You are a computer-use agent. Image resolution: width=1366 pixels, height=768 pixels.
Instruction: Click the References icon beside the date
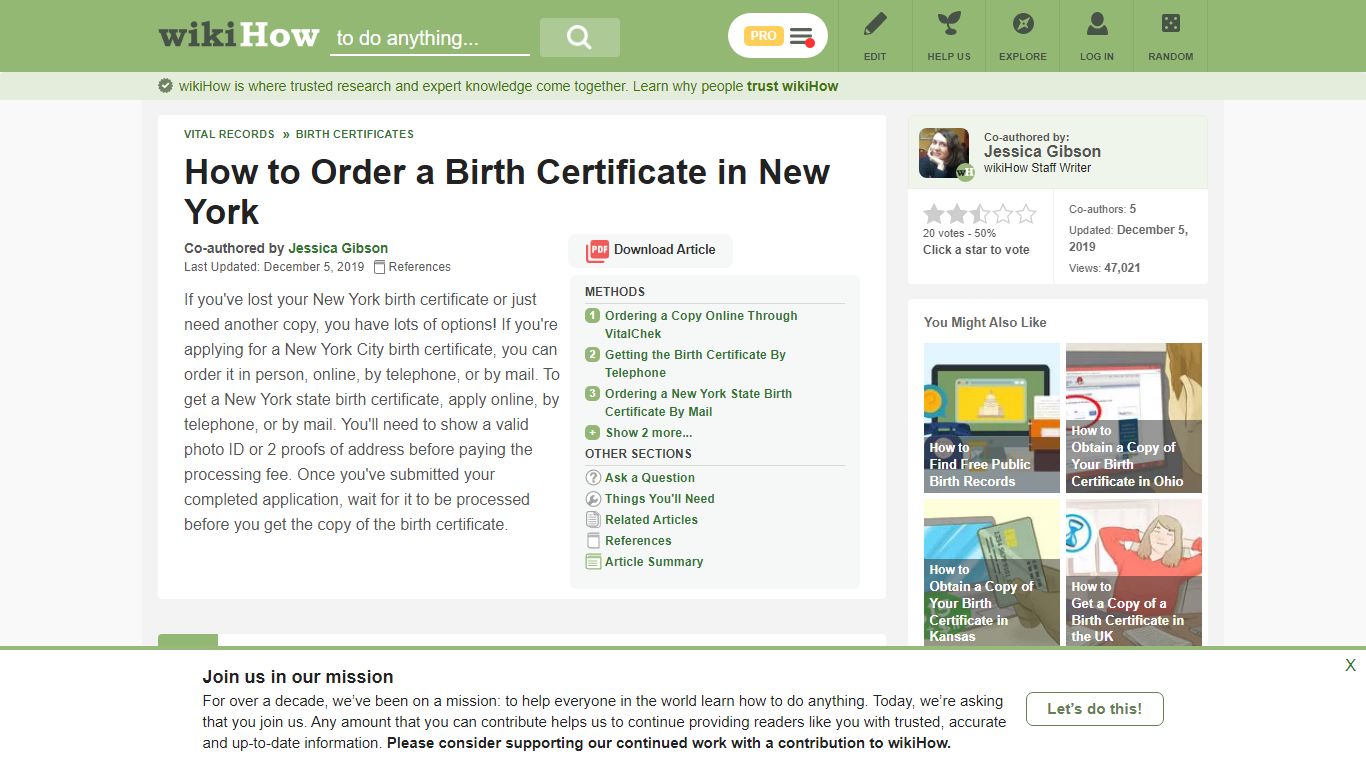coord(379,267)
